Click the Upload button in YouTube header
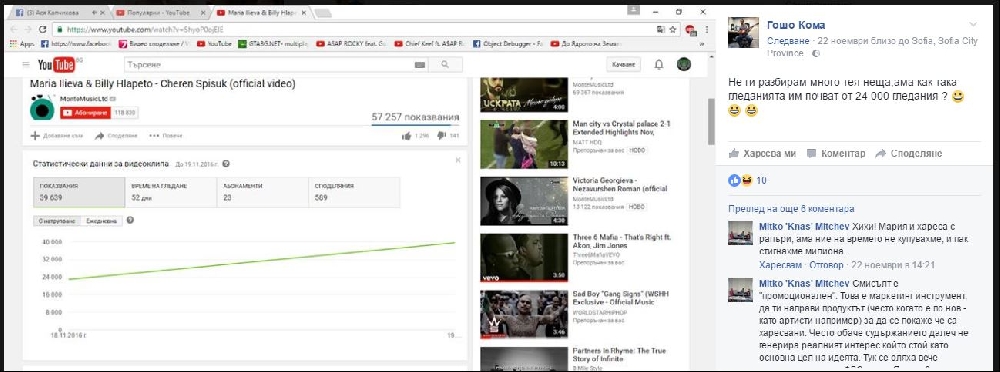 tap(622, 65)
